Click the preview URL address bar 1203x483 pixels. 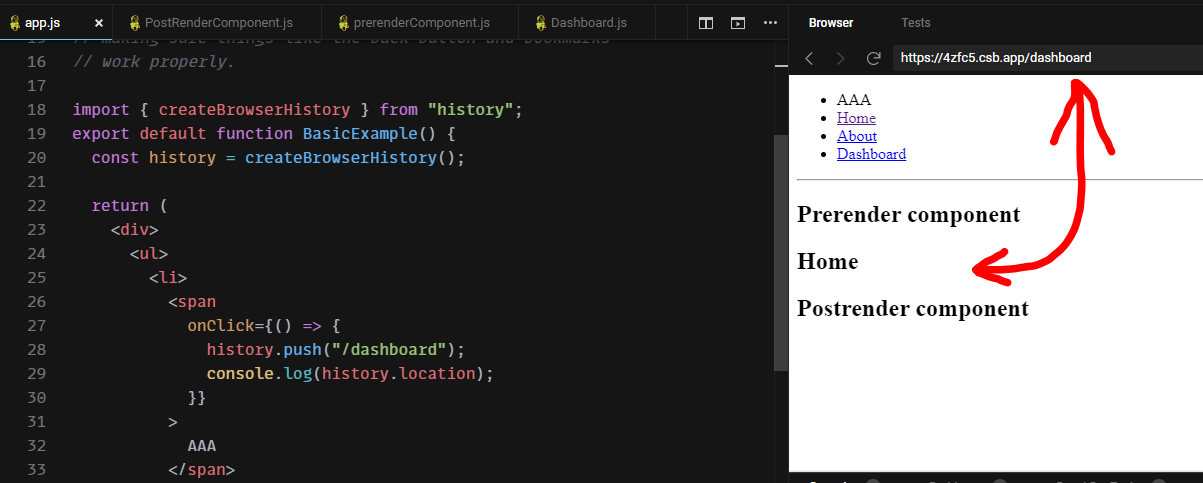click(1047, 58)
